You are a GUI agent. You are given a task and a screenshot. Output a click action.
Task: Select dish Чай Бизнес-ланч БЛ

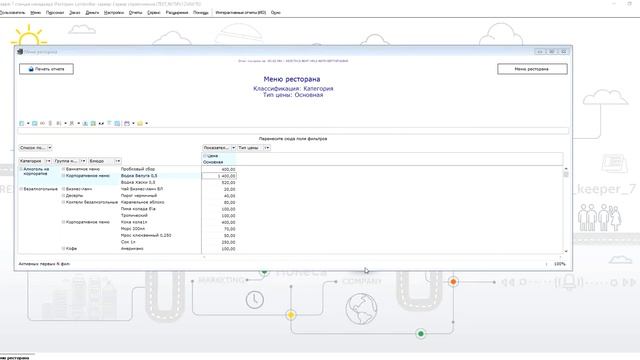click(x=142, y=189)
